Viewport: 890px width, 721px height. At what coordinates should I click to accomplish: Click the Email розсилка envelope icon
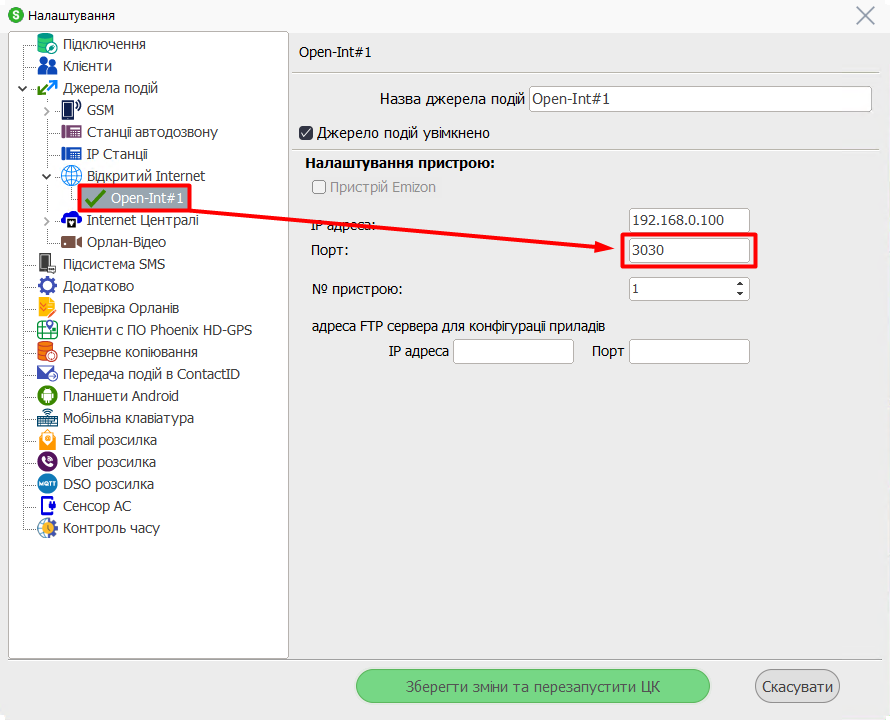tap(47, 440)
